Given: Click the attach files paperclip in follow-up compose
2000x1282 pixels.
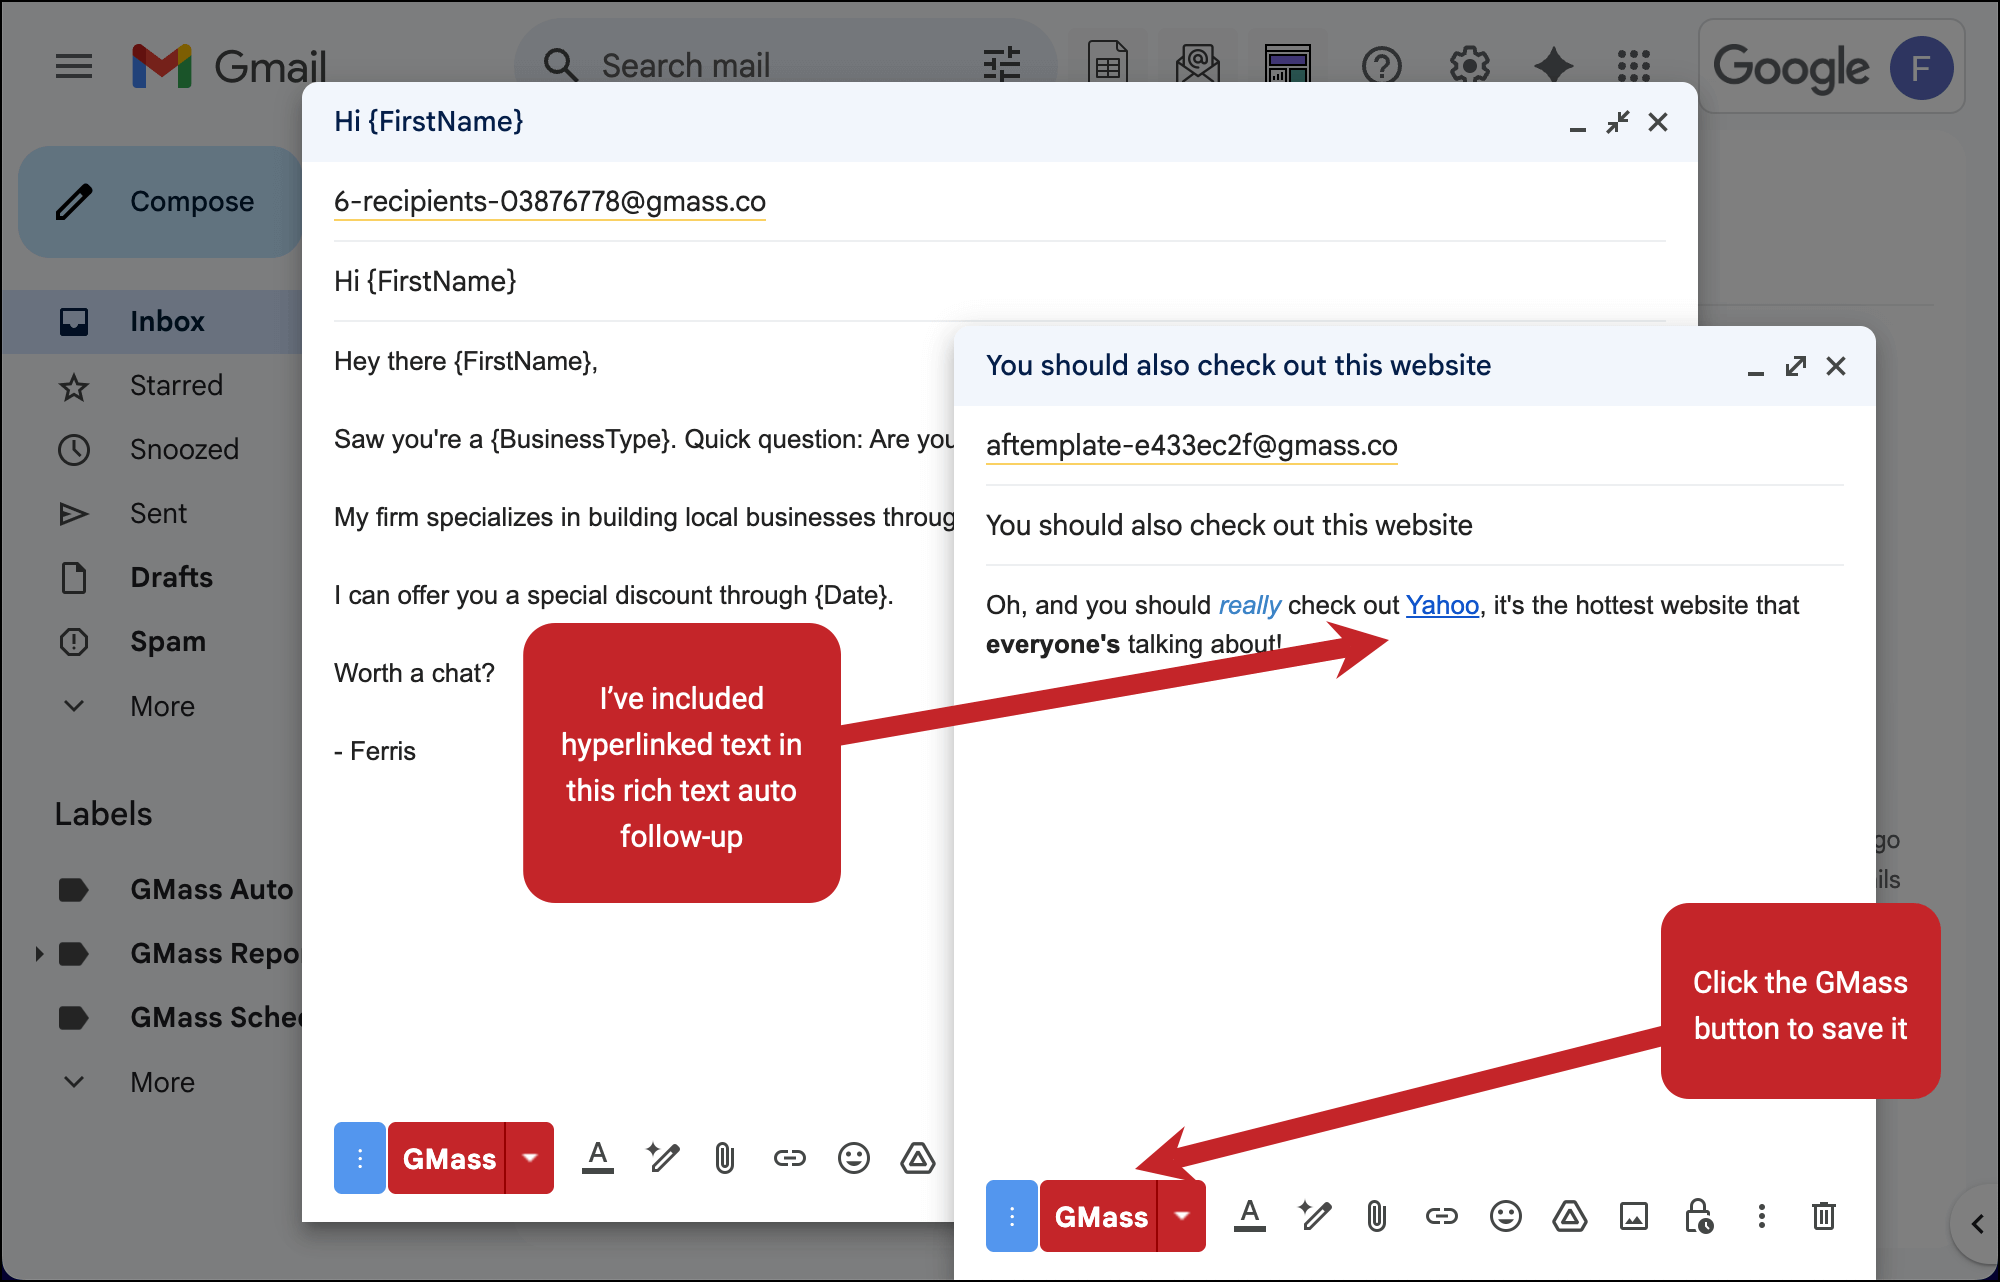Looking at the screenshot, I should point(1377,1217).
